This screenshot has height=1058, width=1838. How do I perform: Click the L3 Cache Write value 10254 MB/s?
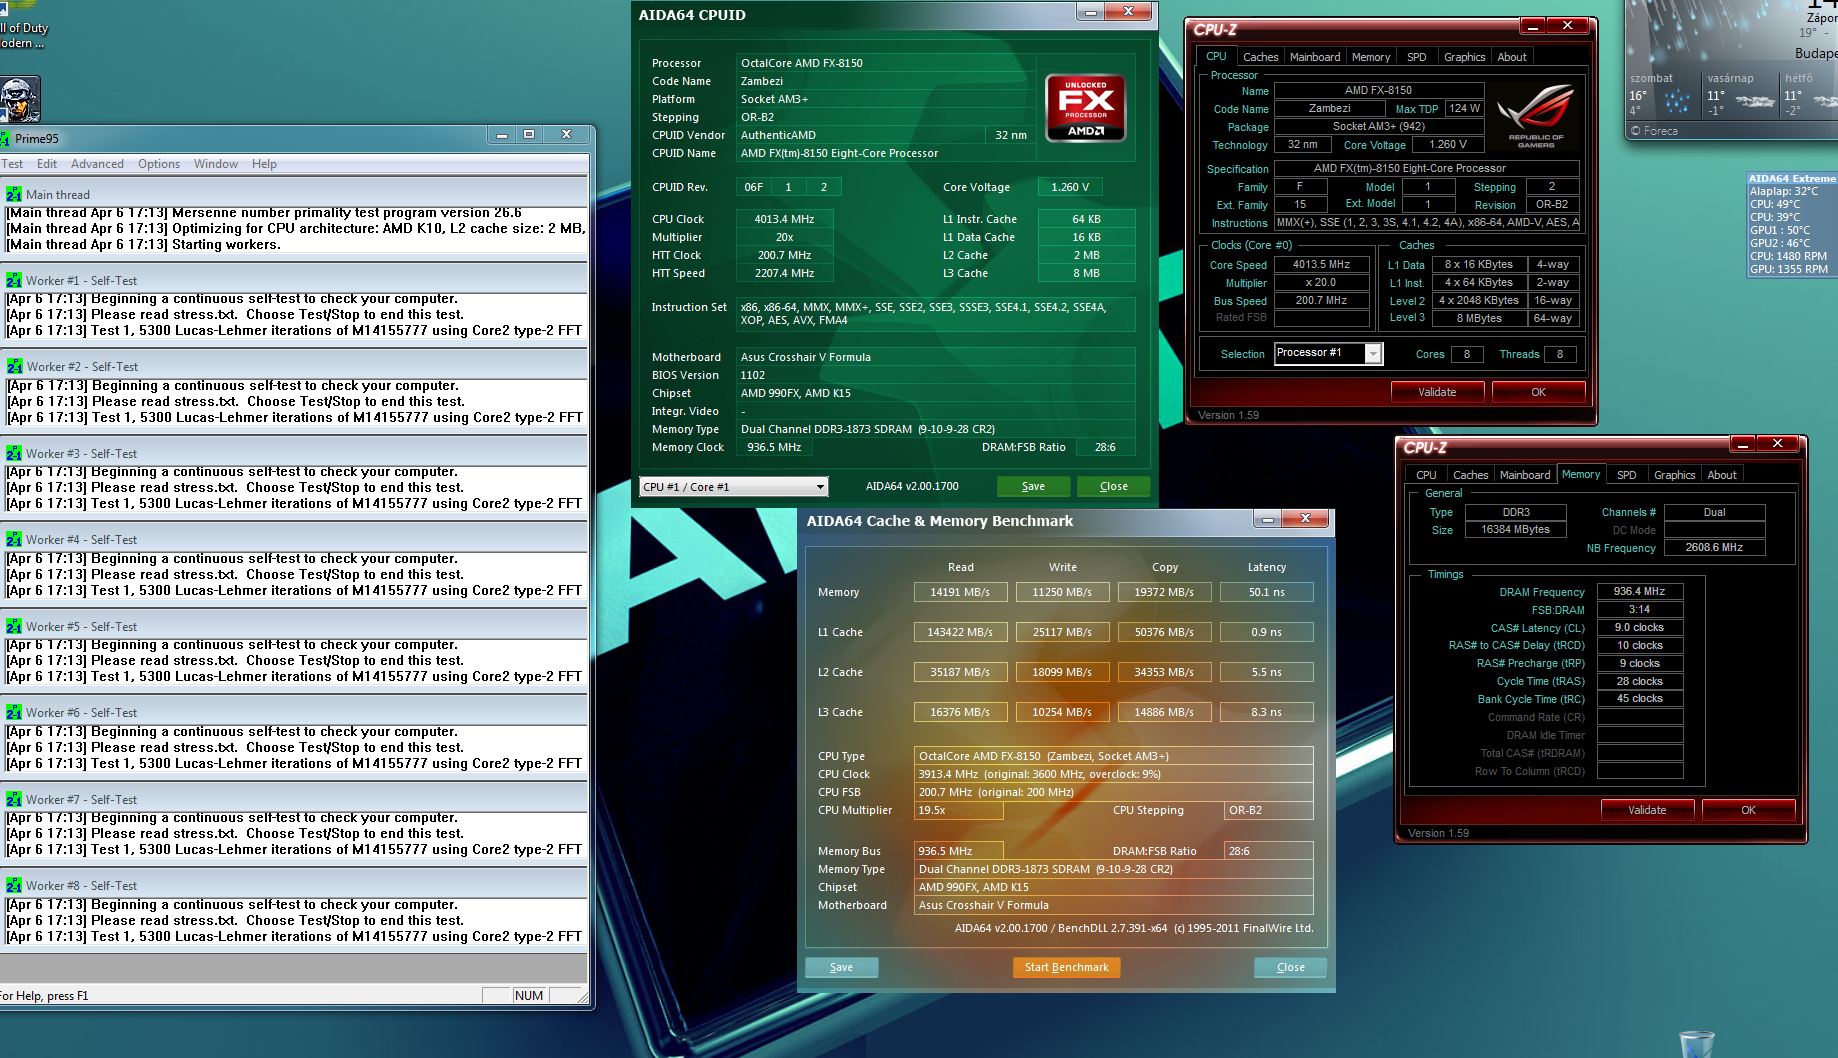pos(1062,712)
